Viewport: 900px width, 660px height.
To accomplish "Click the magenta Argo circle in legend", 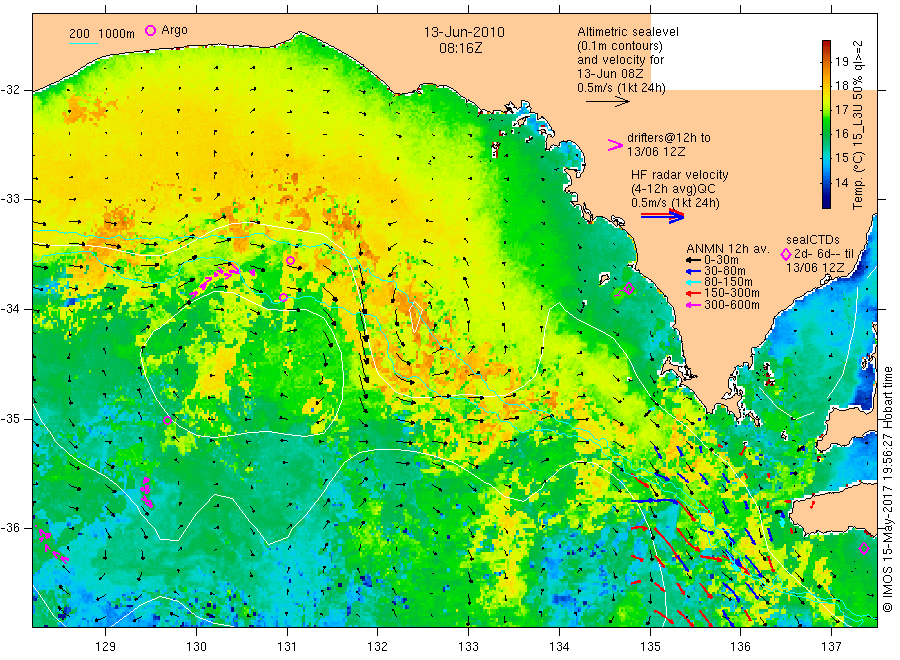I will pyautogui.click(x=150, y=30).
